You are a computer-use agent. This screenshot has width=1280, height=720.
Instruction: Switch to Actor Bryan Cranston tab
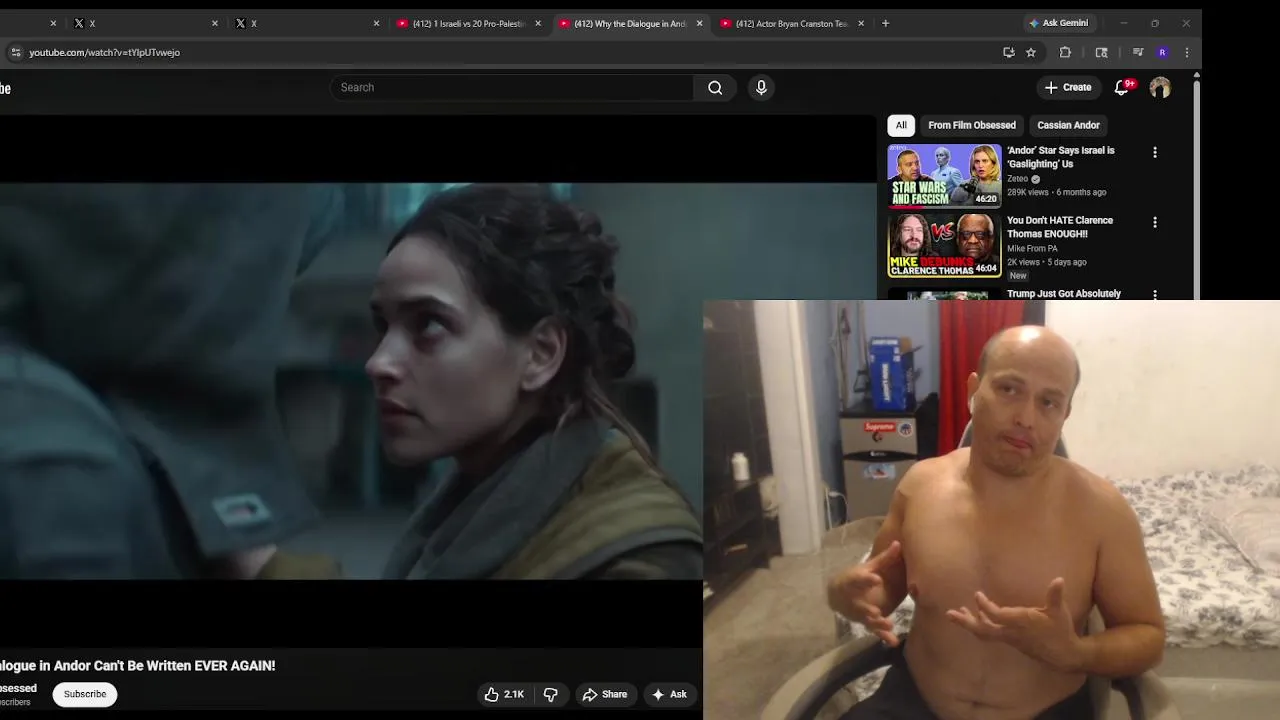click(791, 23)
